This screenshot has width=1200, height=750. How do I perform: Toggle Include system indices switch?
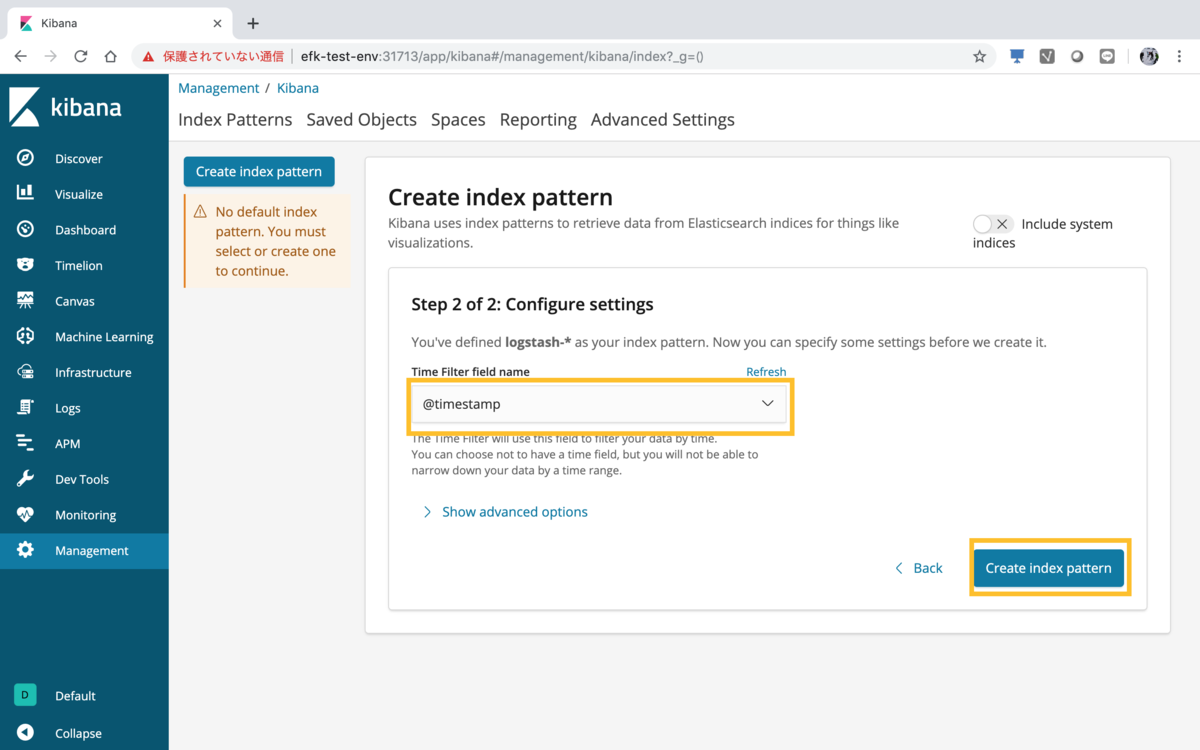pyautogui.click(x=992, y=224)
